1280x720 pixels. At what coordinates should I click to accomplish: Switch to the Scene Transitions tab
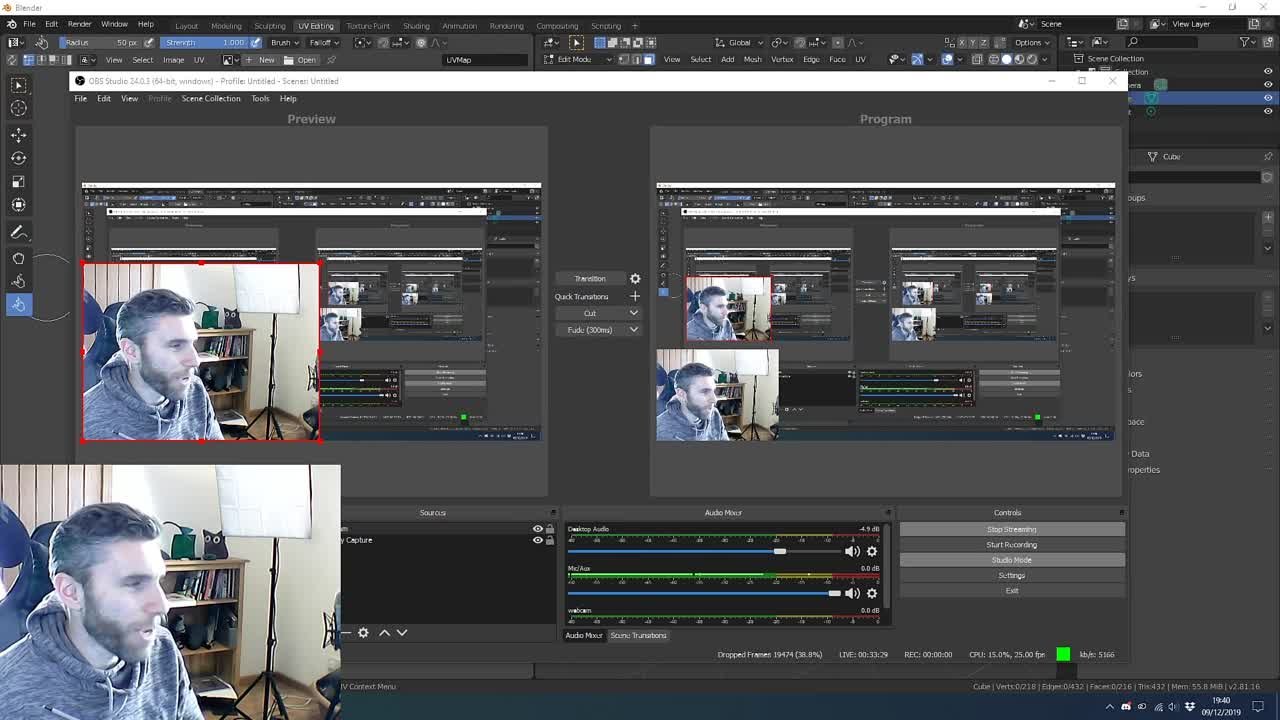[638, 635]
